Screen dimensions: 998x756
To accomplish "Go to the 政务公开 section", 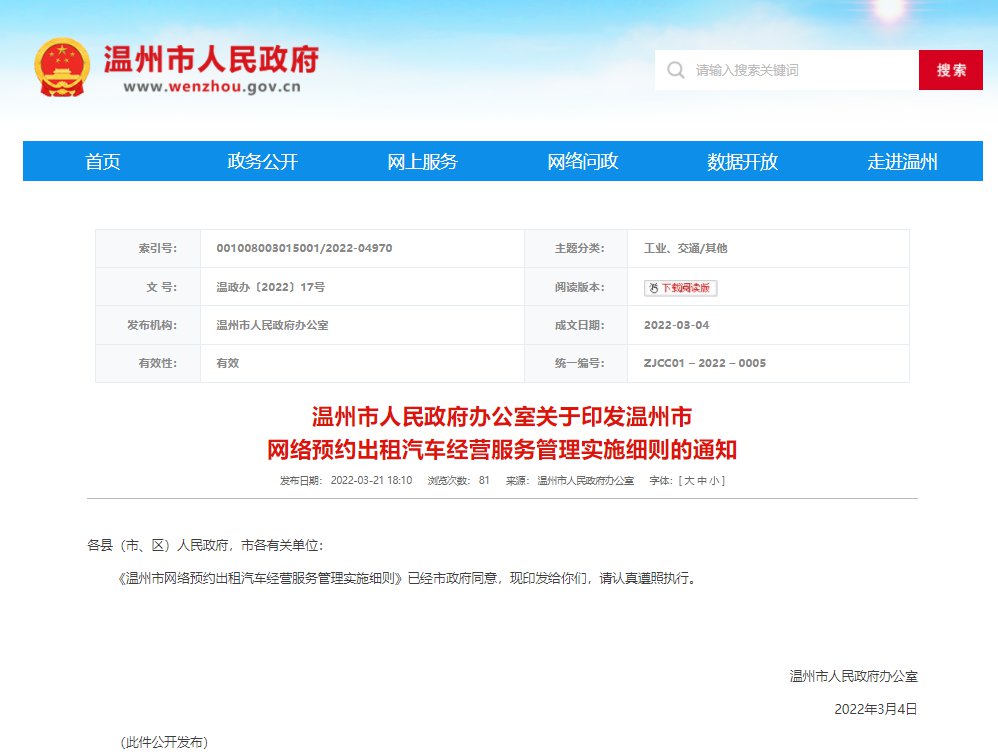I will [262, 162].
